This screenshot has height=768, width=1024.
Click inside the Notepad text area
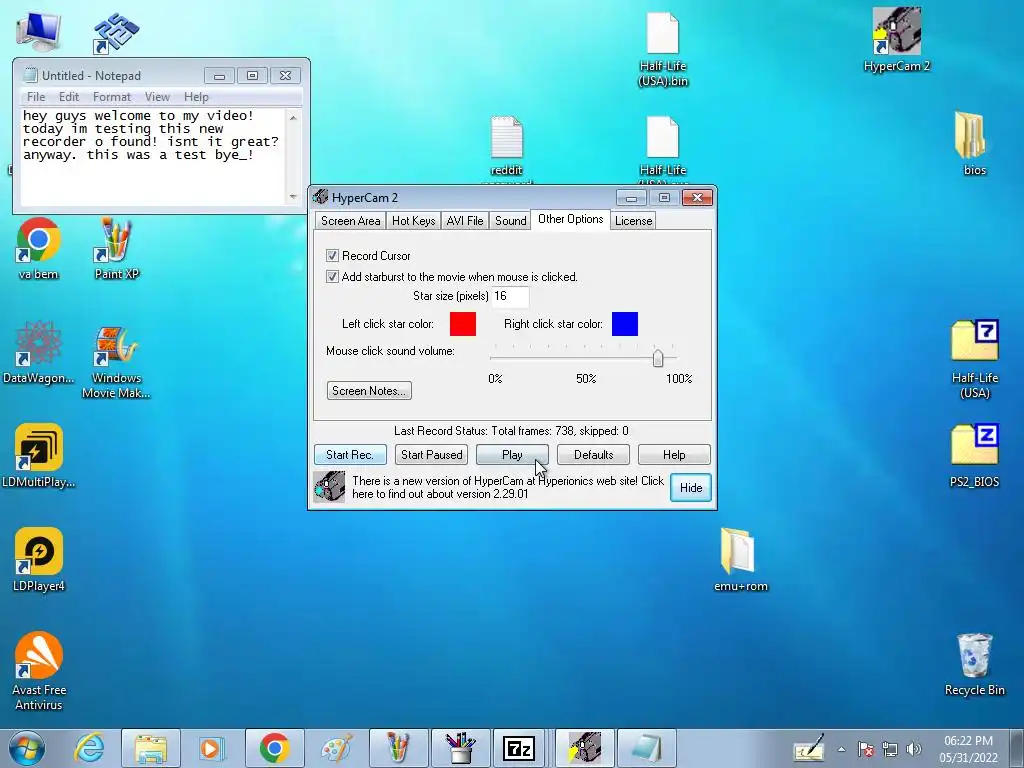(x=153, y=157)
